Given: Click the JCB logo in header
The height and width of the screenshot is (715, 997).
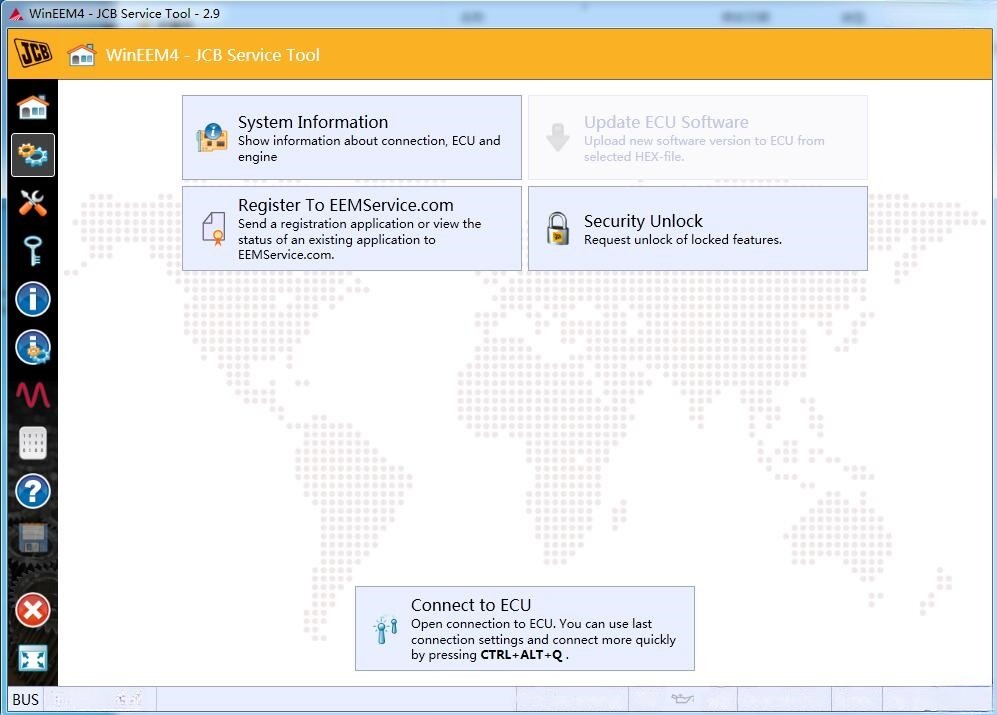Looking at the screenshot, I should point(33,53).
